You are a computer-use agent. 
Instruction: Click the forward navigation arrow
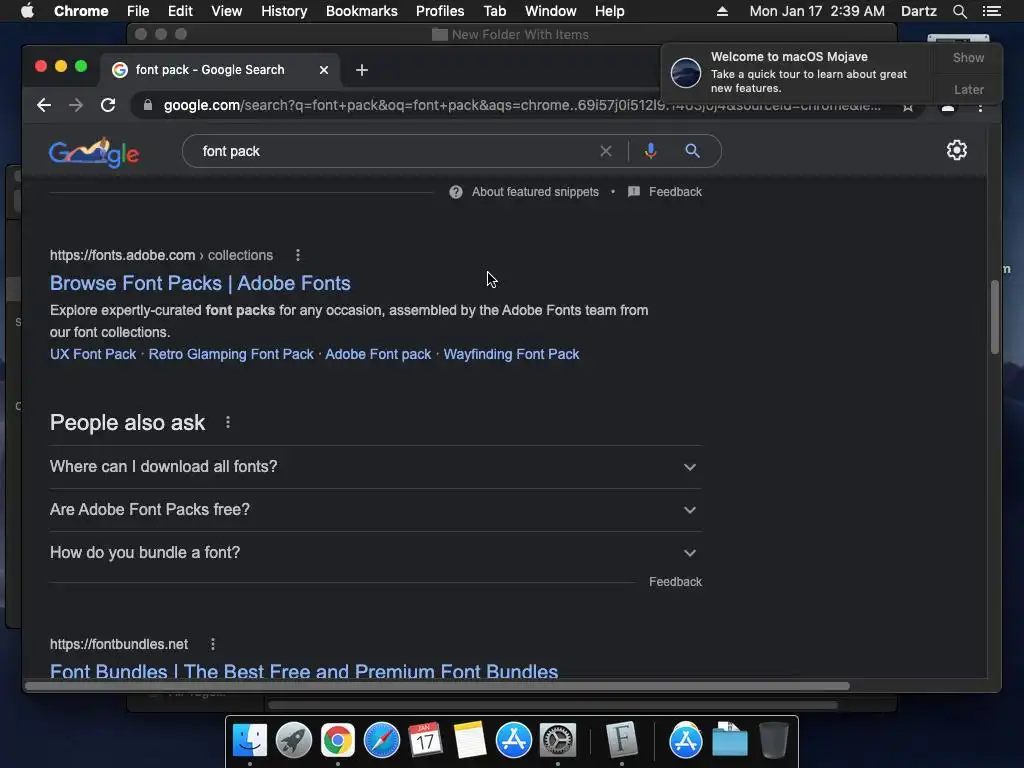[x=76, y=105]
